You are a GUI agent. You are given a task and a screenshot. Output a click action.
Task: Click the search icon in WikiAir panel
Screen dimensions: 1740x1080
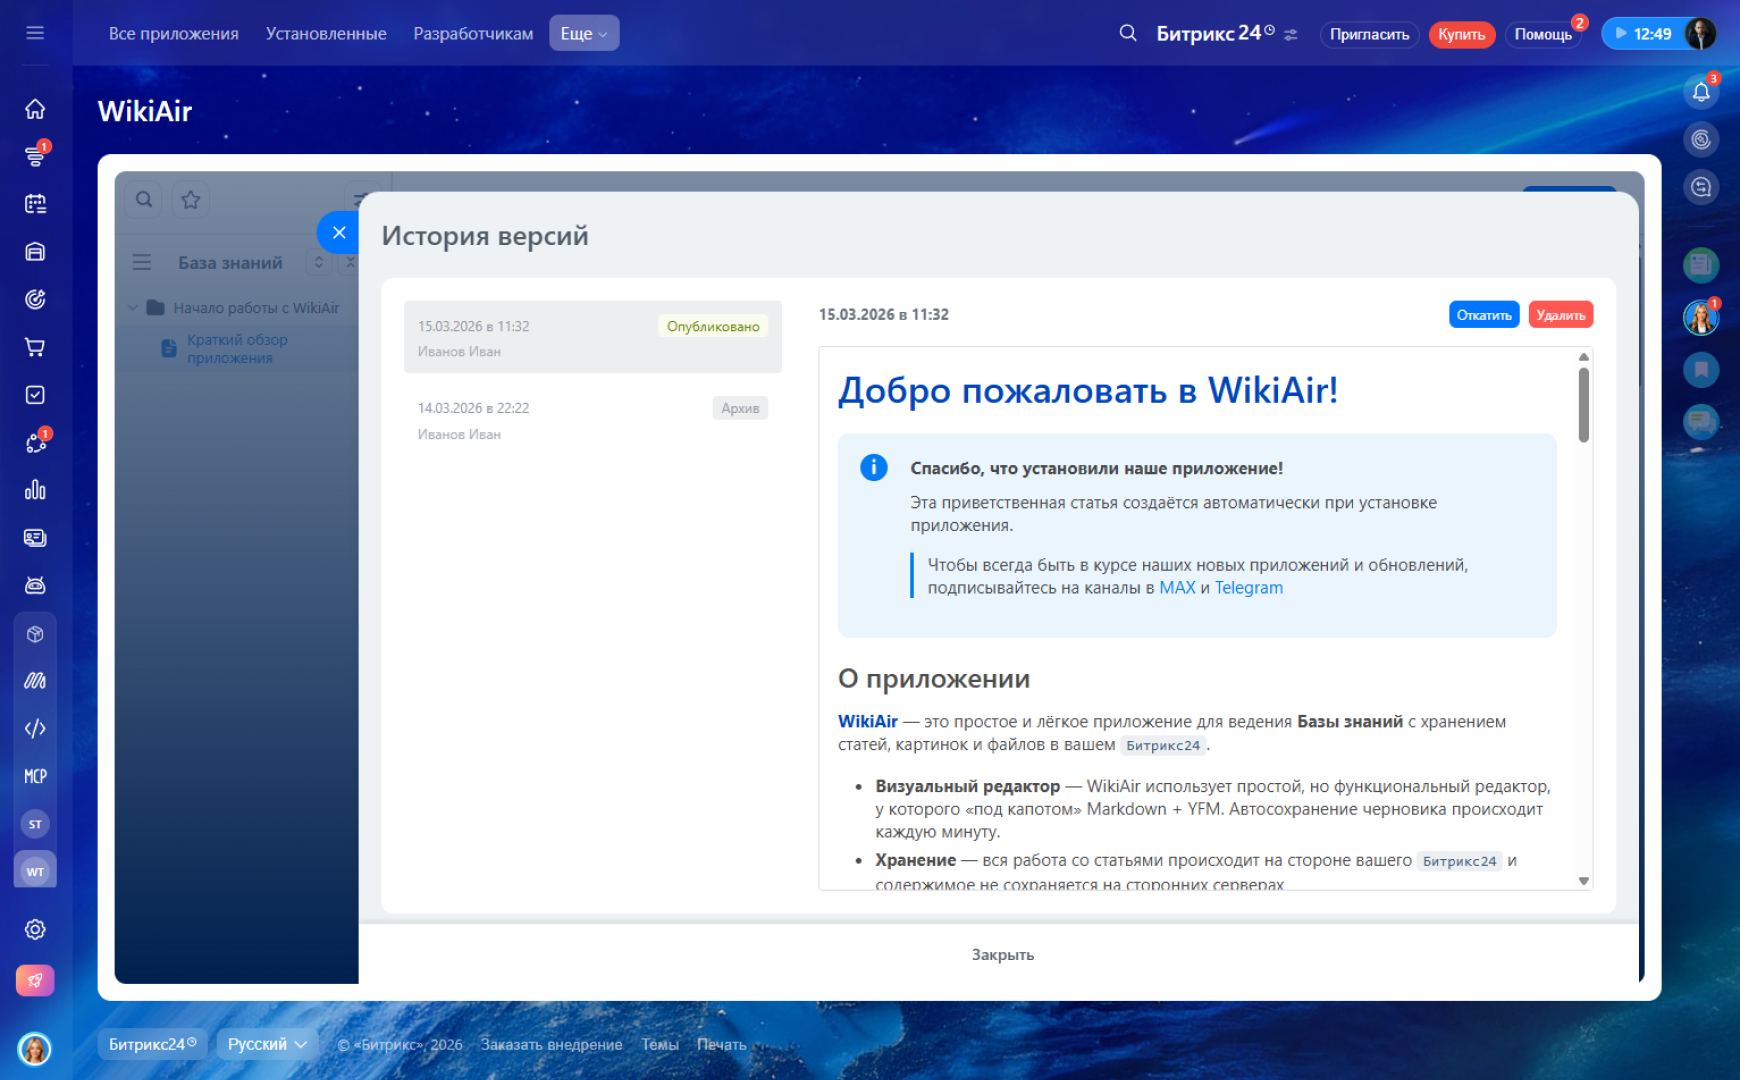pos(144,200)
